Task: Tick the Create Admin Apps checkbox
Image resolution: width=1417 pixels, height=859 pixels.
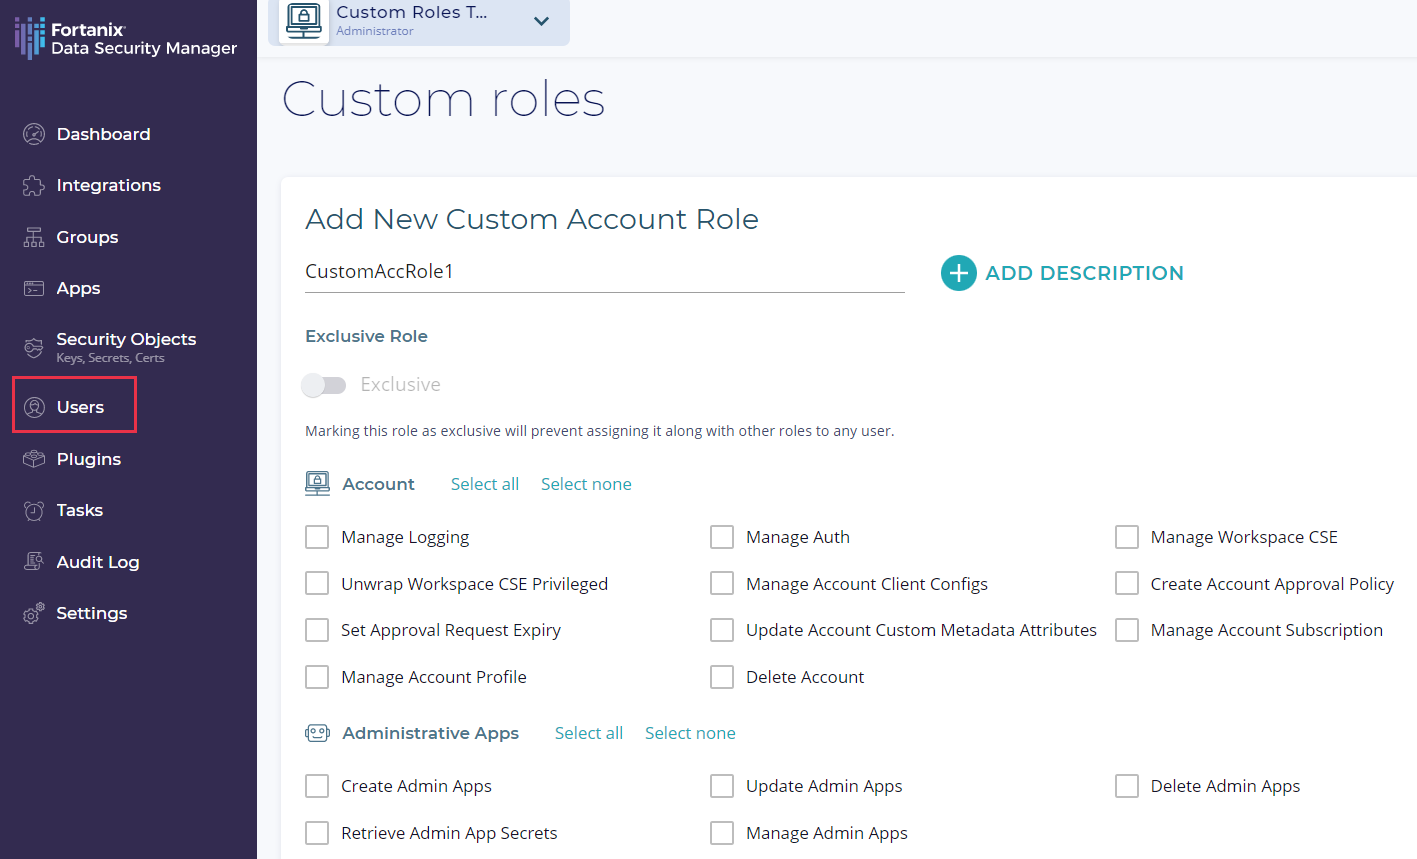Action: click(x=317, y=786)
